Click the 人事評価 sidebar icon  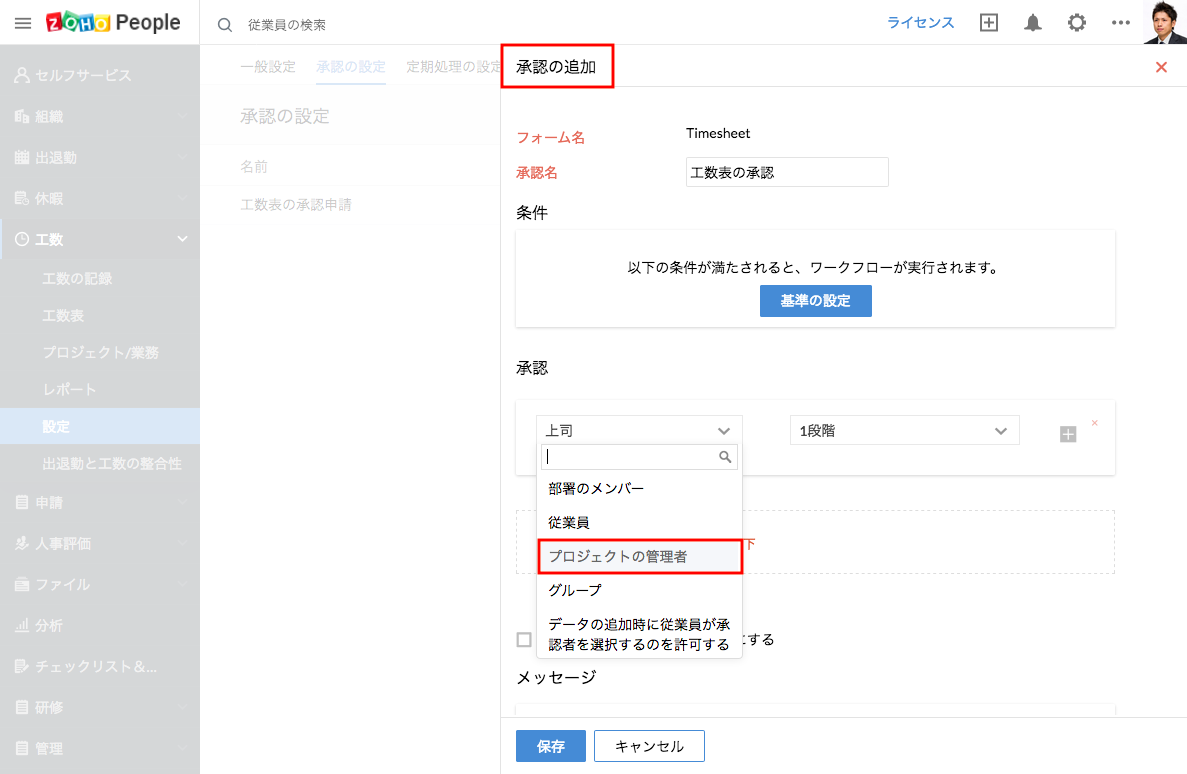point(22,543)
